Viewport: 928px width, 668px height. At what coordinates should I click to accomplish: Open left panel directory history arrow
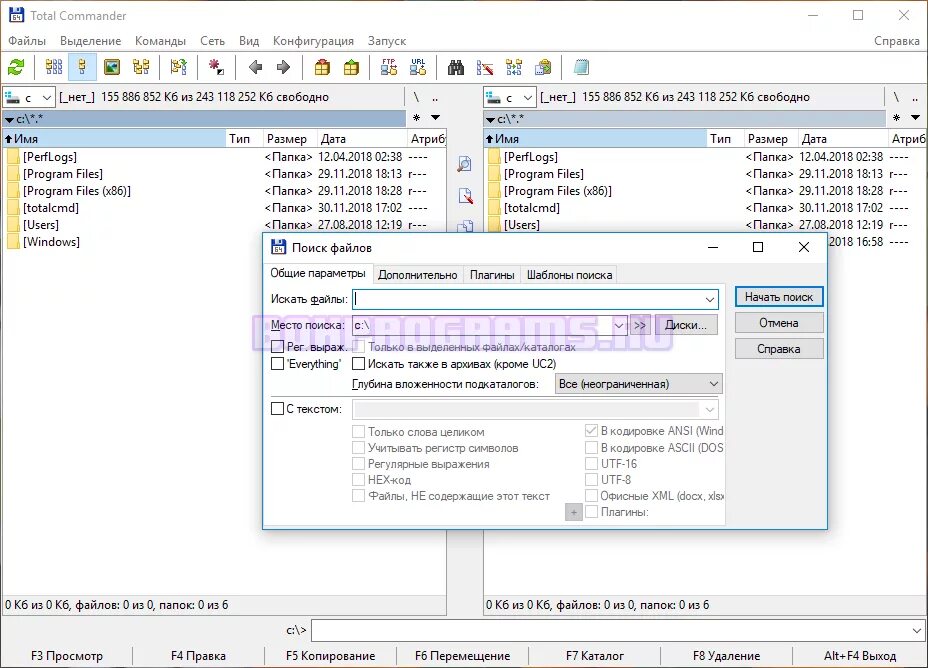(x=436, y=118)
